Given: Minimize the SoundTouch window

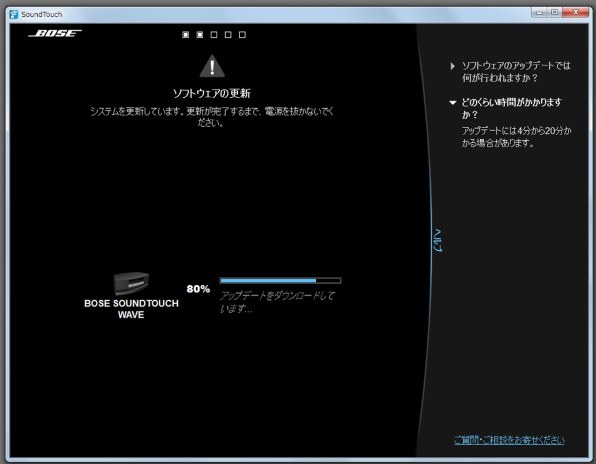Looking at the screenshot, I should pyautogui.click(x=539, y=13).
